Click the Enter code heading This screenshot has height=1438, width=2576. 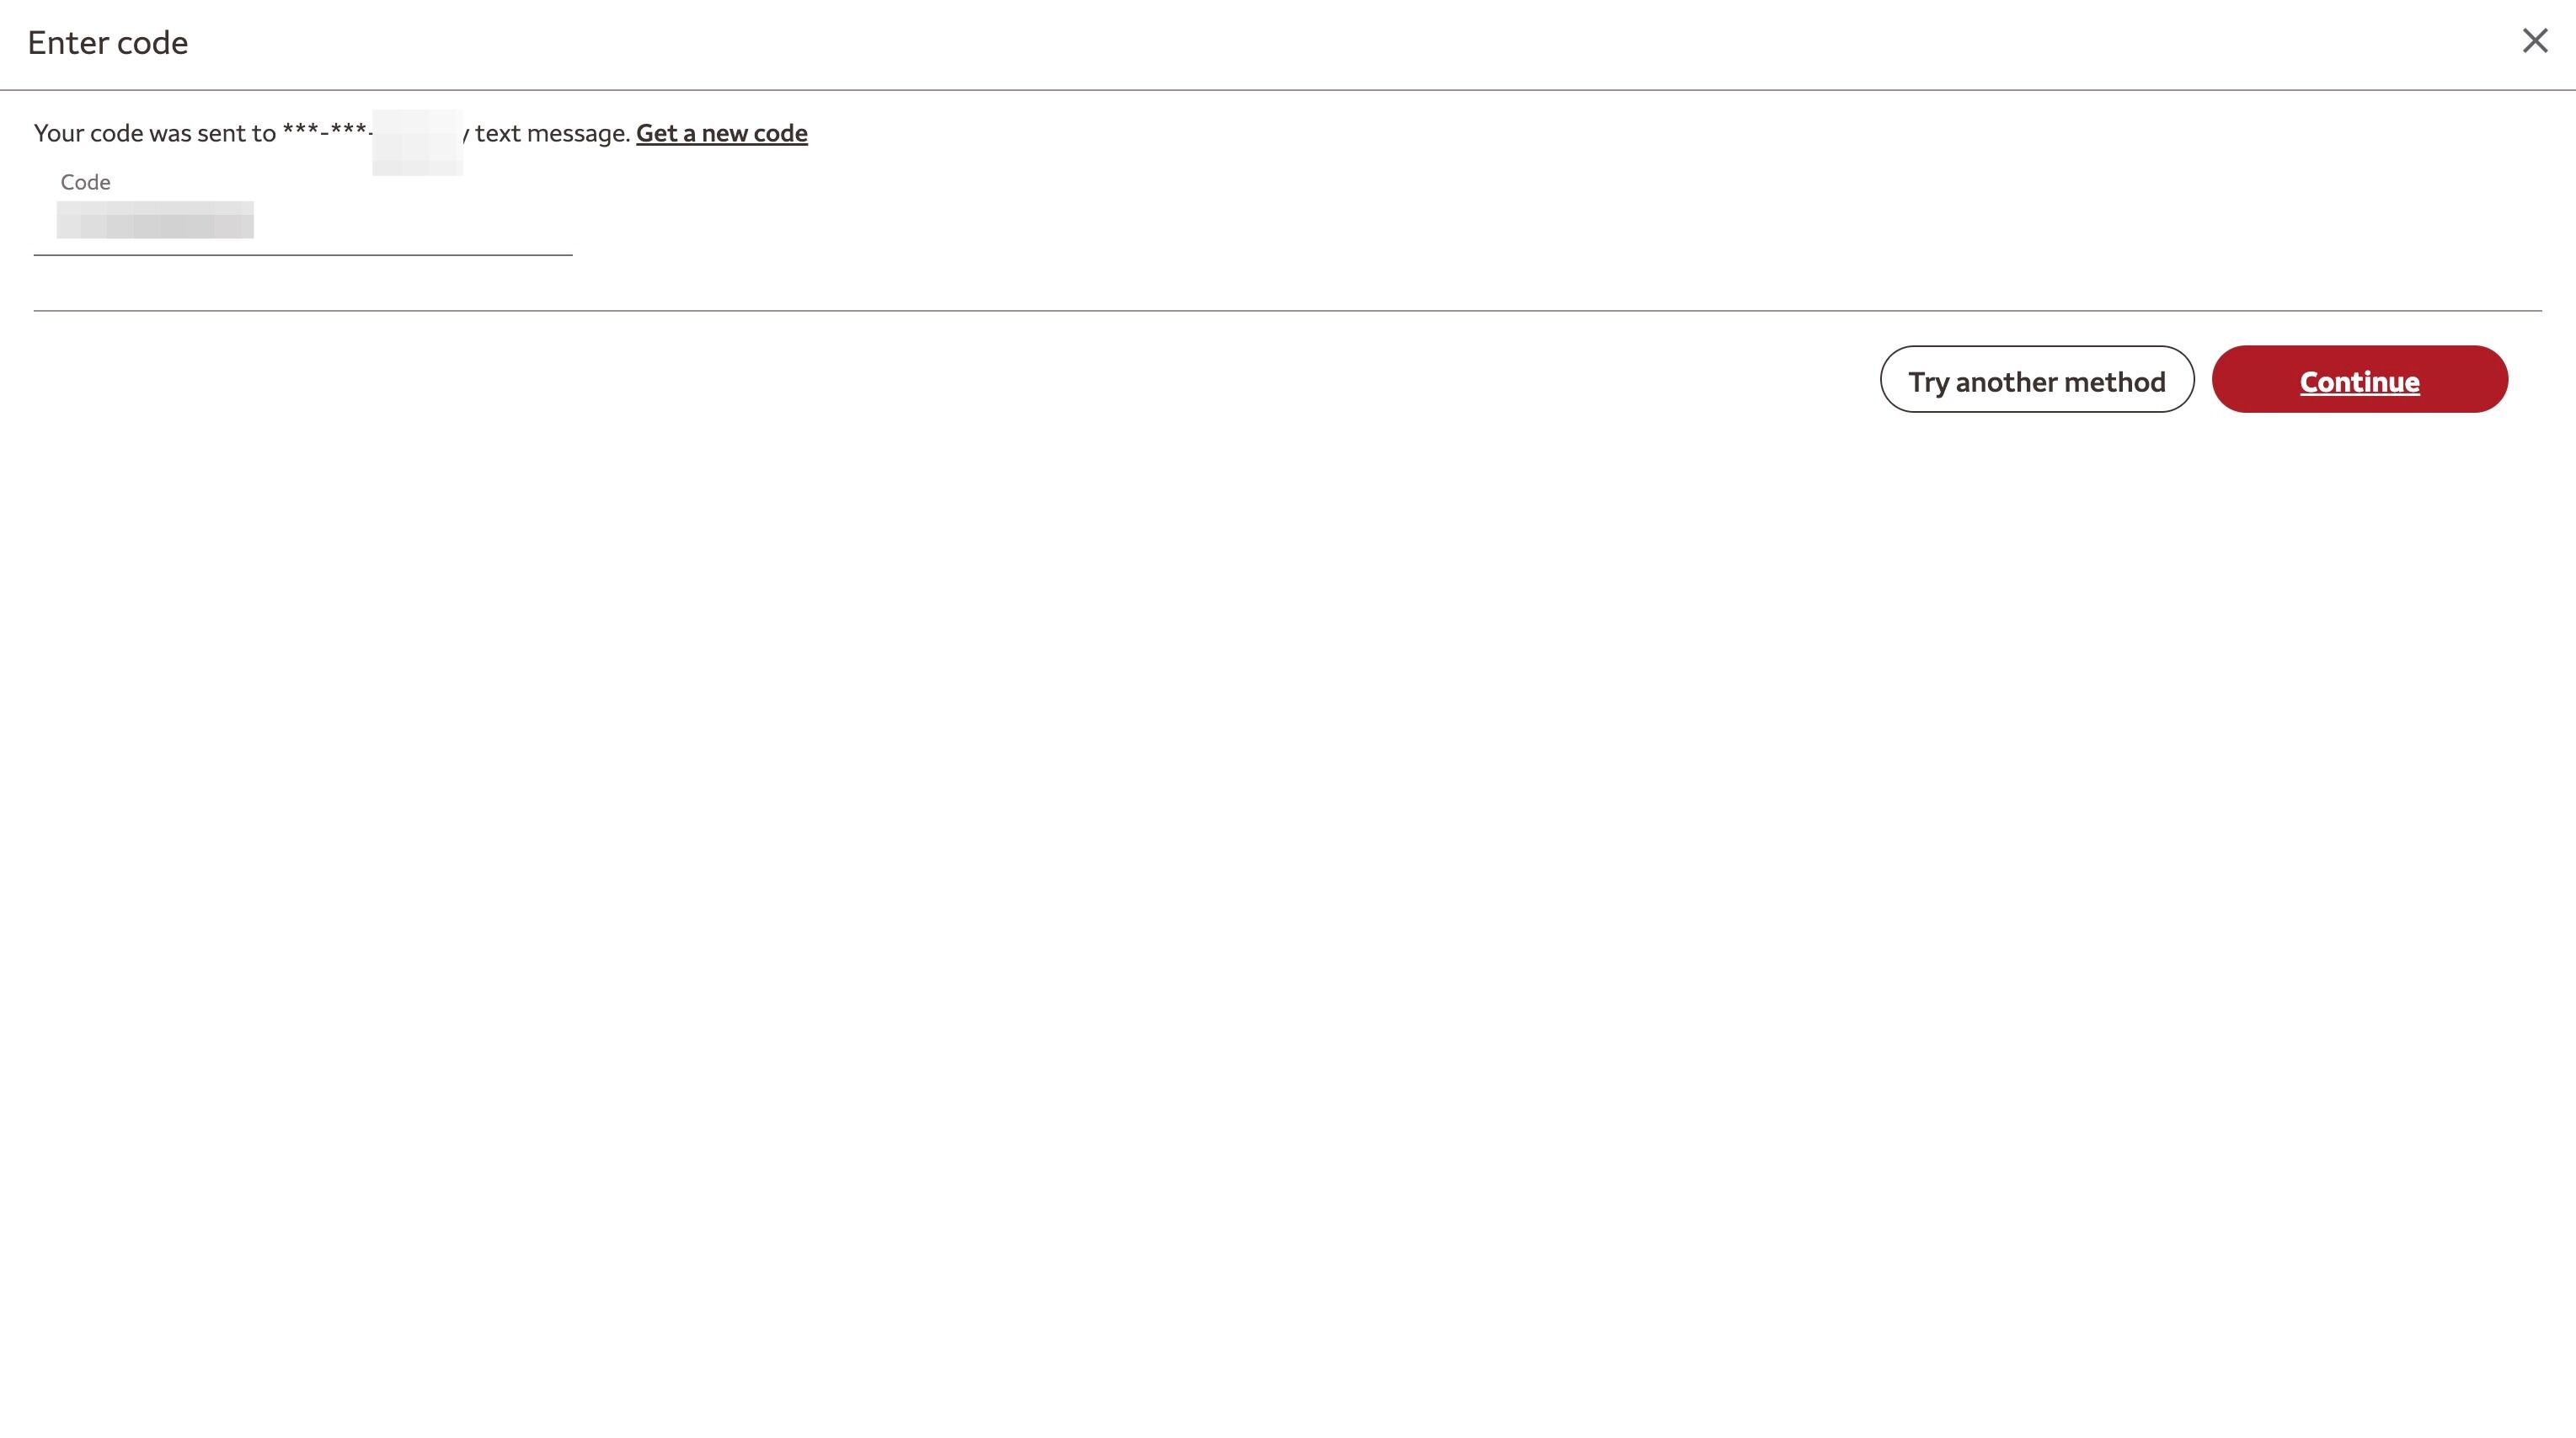[x=108, y=43]
